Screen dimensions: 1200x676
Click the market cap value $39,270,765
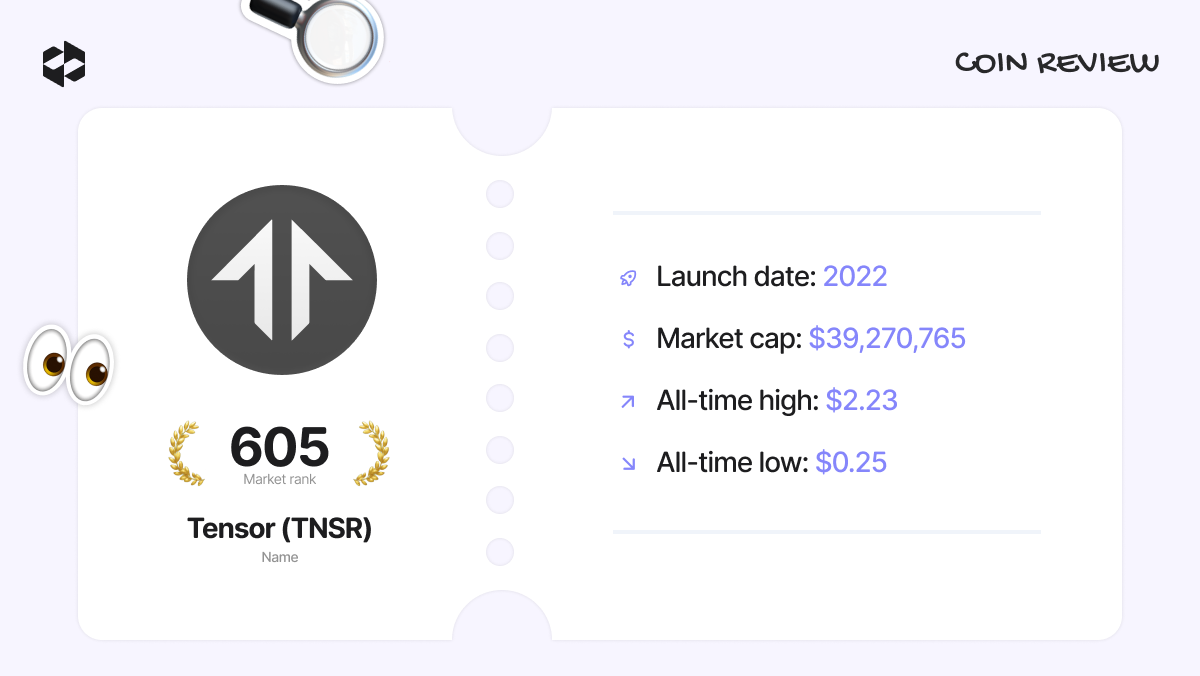pyautogui.click(x=887, y=339)
